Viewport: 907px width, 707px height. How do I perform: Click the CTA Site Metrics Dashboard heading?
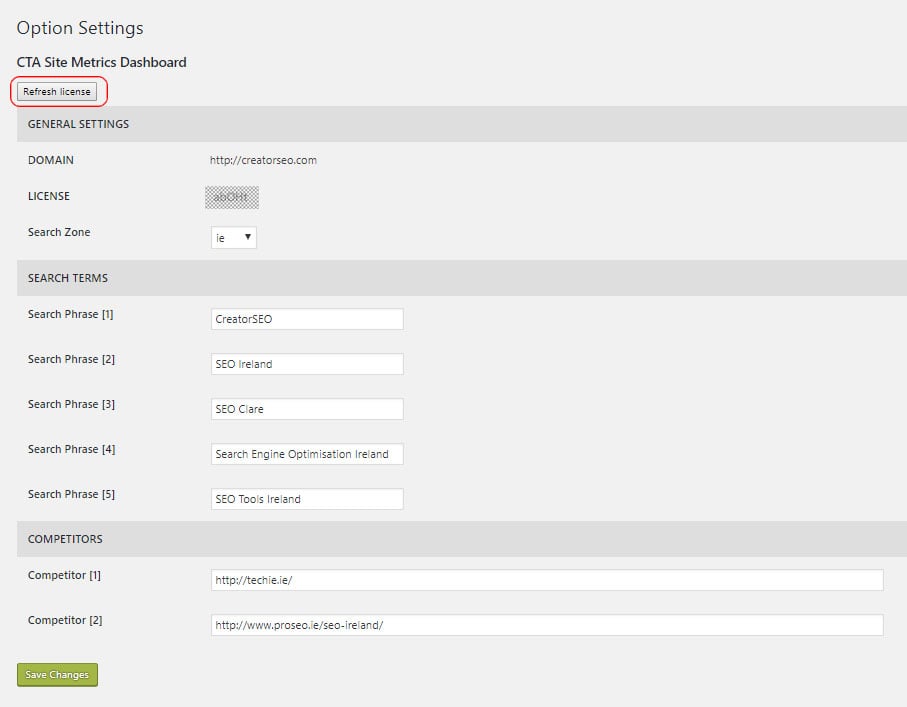[100, 62]
